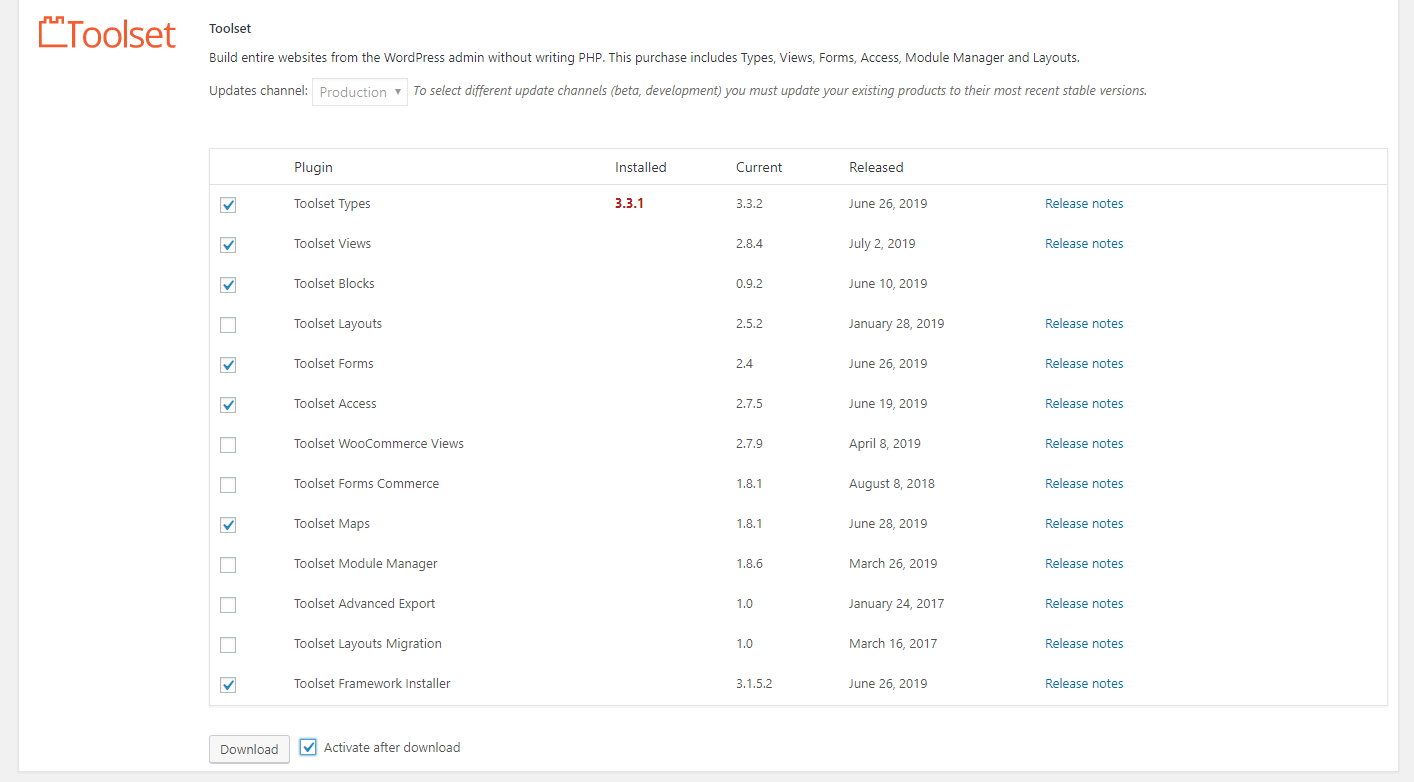Open Release notes for Toolset Access
Screen dimensions: 1414x782
1084,404
